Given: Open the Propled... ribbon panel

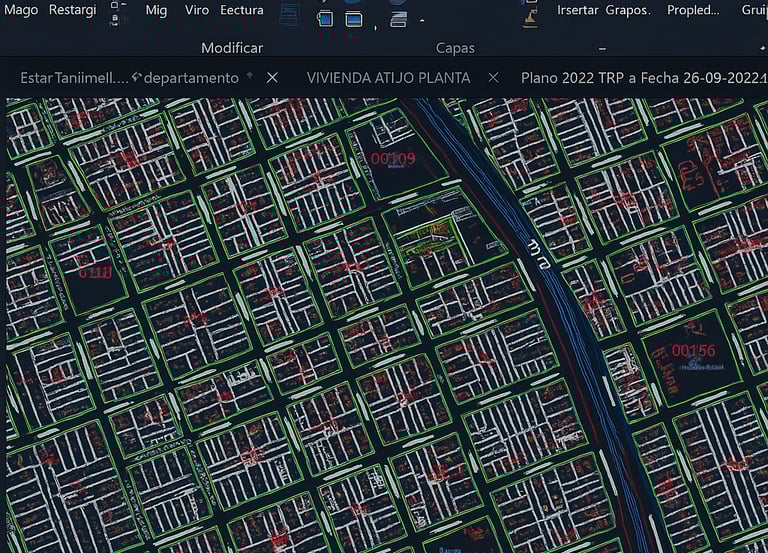Looking at the screenshot, I should coord(693,10).
